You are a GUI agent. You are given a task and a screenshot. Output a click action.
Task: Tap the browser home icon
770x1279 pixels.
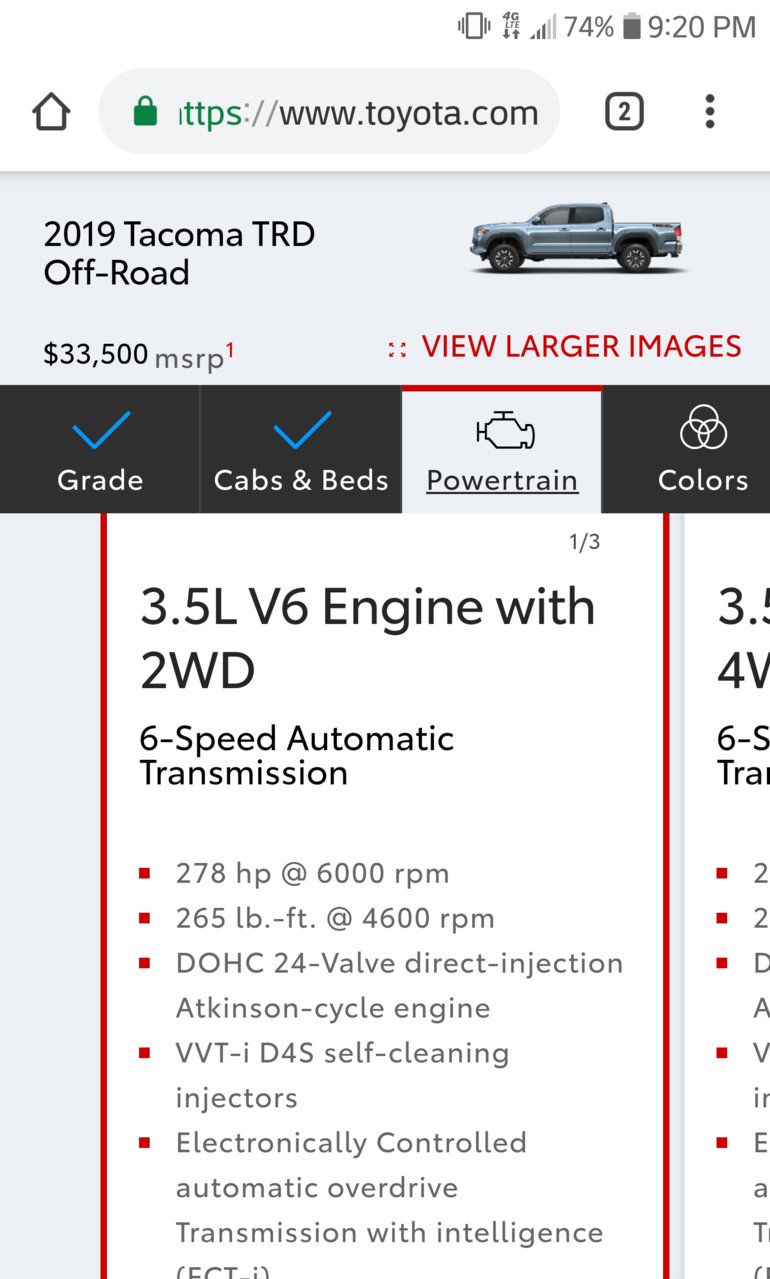(51, 112)
